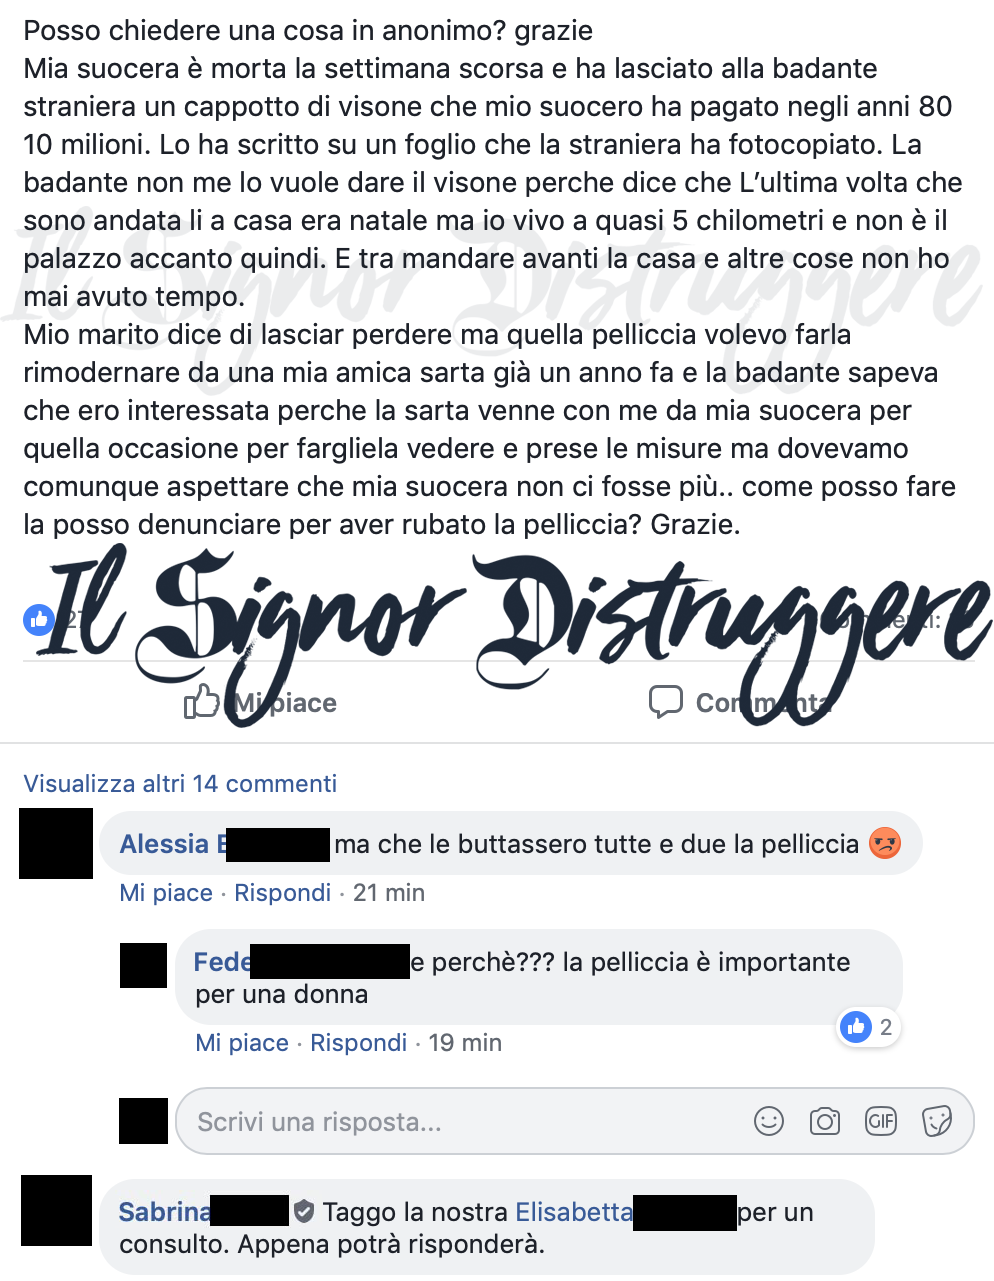Click the blue like reaction icon on post
This screenshot has height=1281, width=994.
[38, 620]
